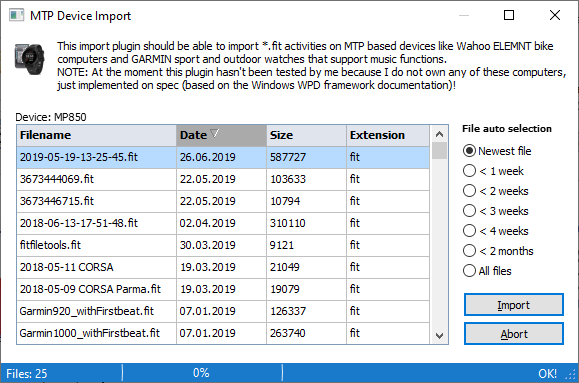Click the sport watch device image
This screenshot has width=579, height=383.
click(30, 58)
